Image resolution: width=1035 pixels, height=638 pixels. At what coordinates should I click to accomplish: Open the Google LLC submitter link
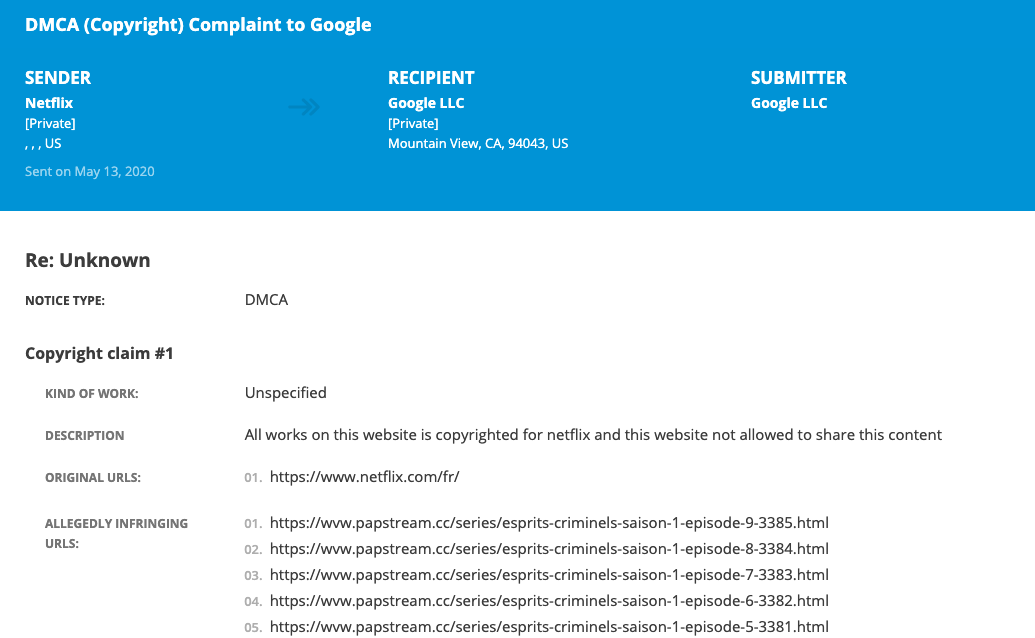coord(789,103)
